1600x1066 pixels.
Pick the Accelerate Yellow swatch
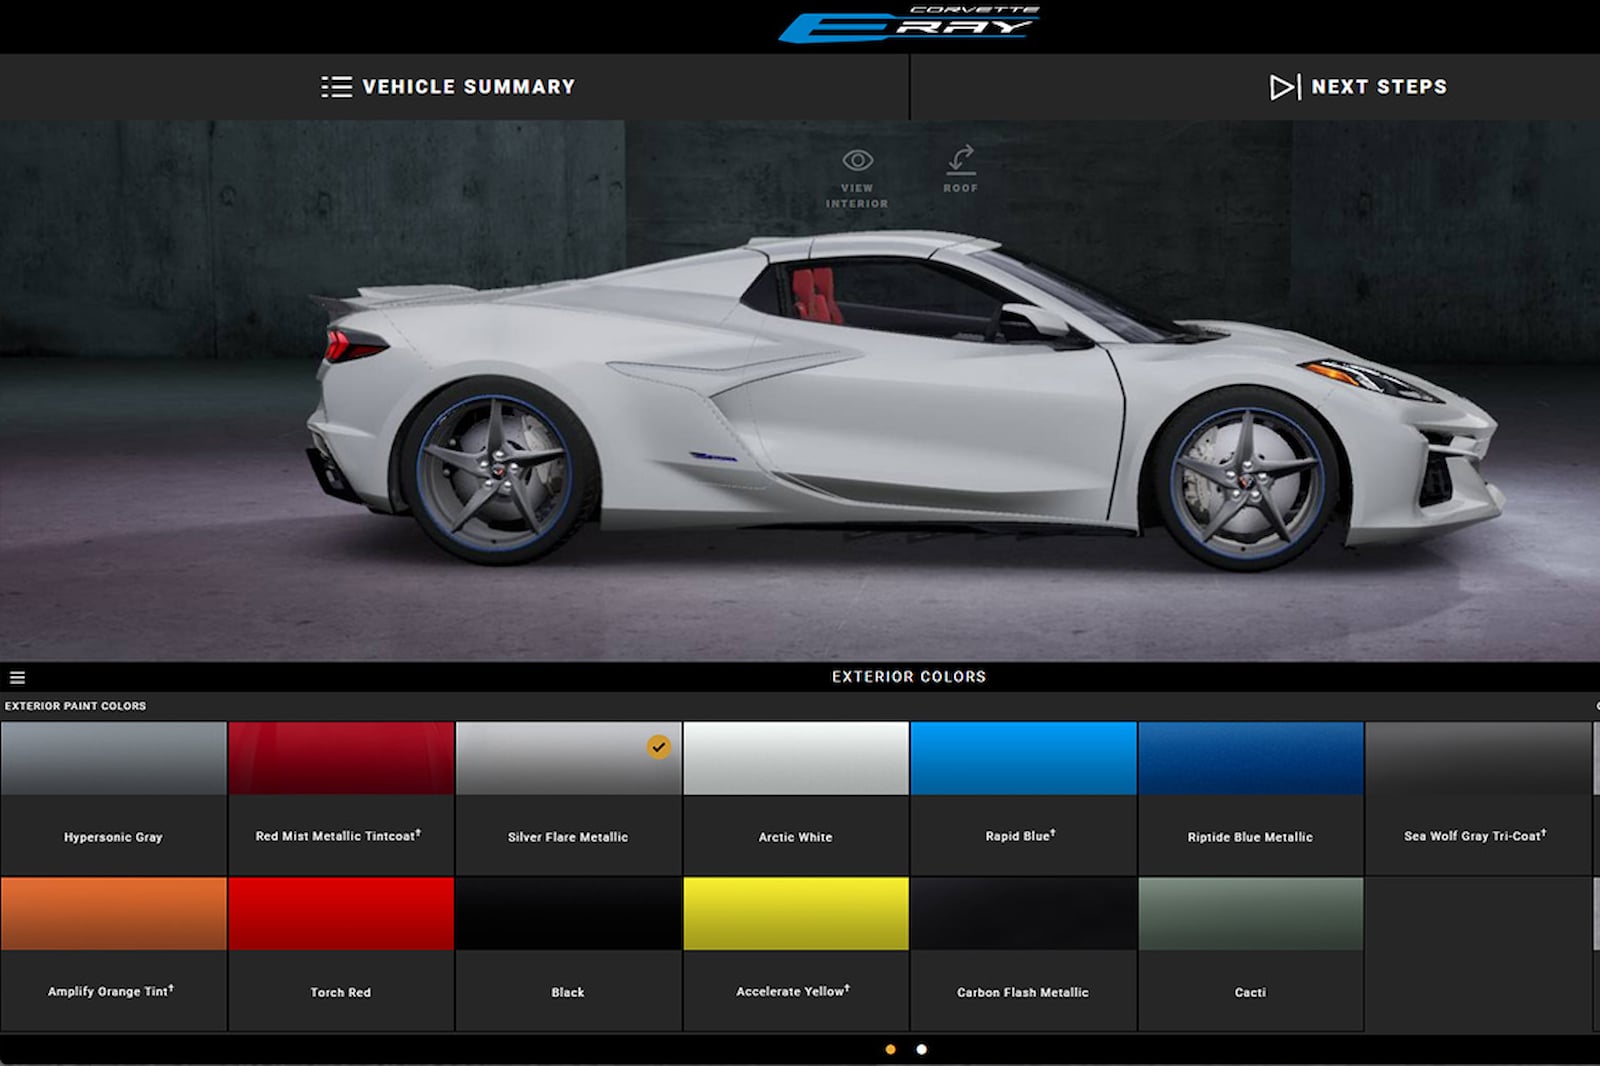(x=795, y=914)
